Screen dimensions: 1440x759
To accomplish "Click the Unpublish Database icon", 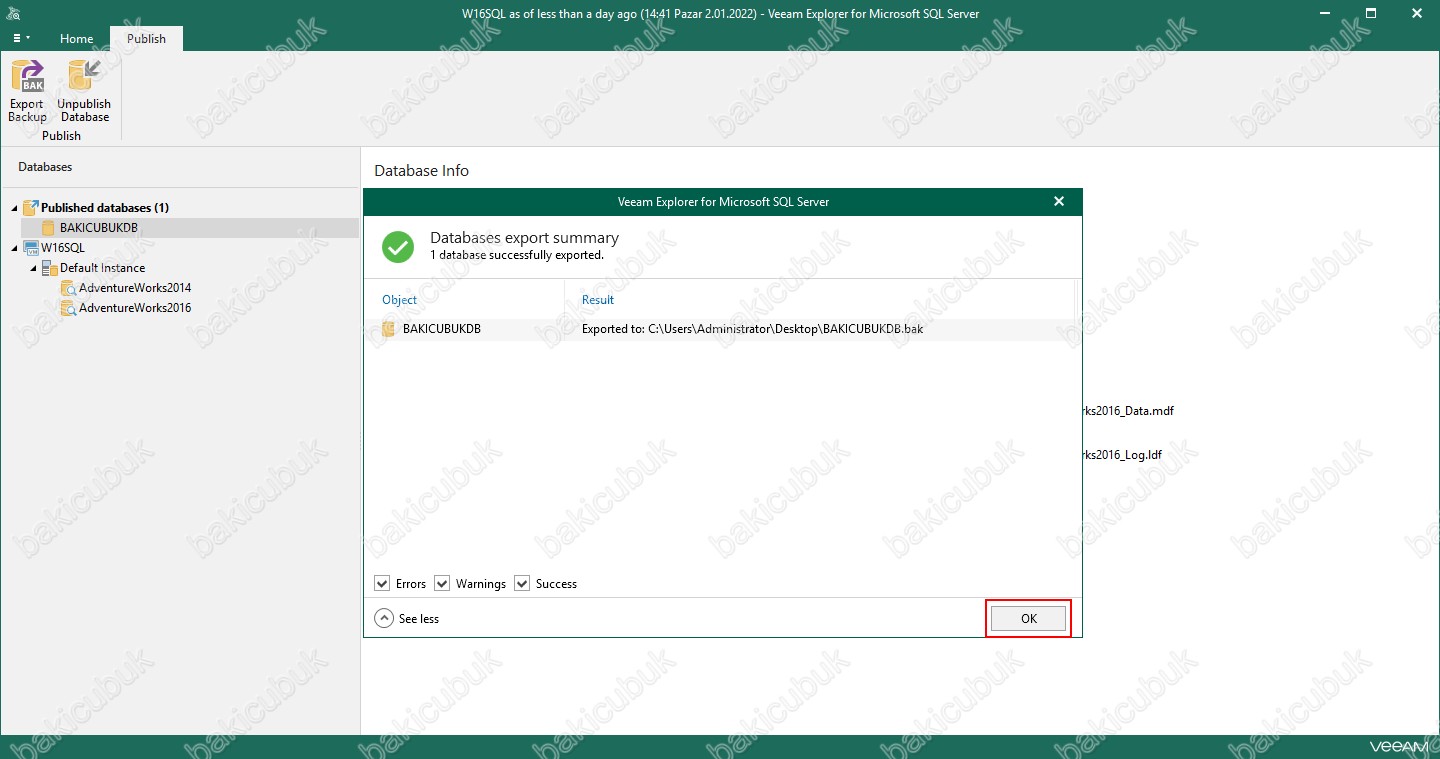I will (84, 77).
